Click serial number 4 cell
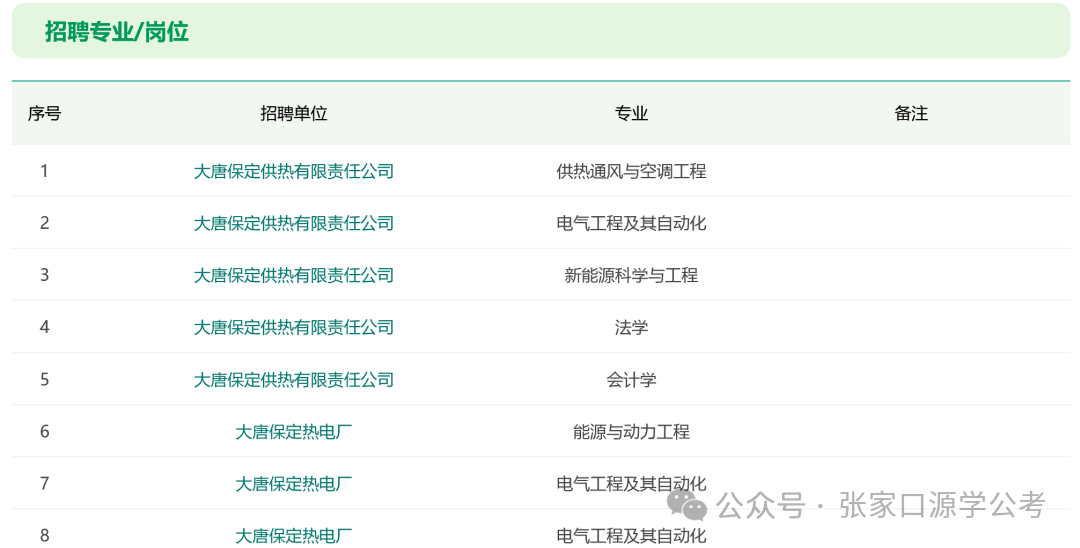Viewport: 1080px width, 548px height. click(x=44, y=327)
